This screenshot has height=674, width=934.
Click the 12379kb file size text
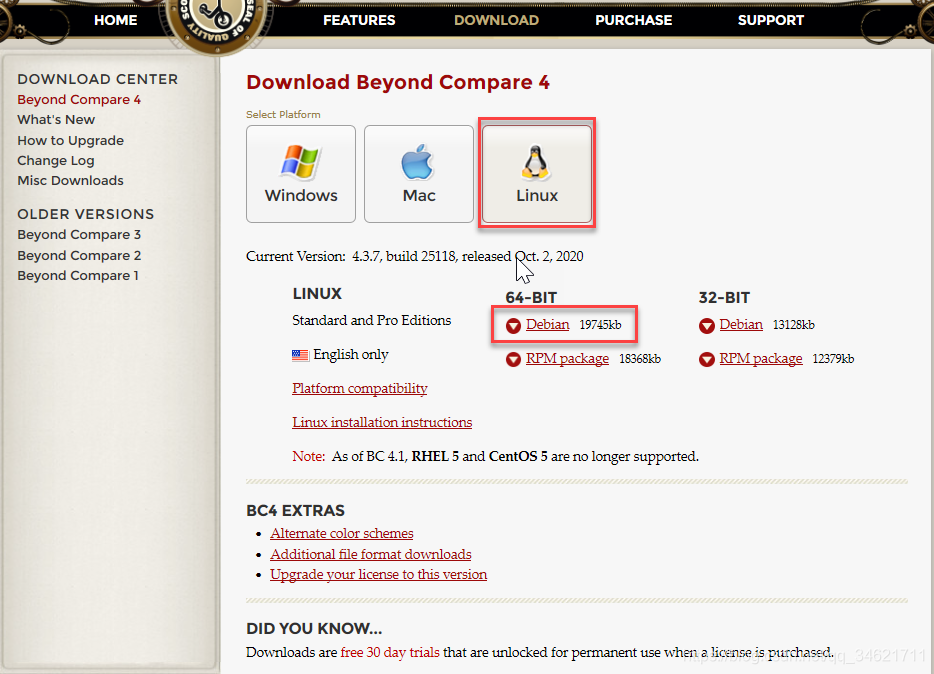tap(833, 359)
